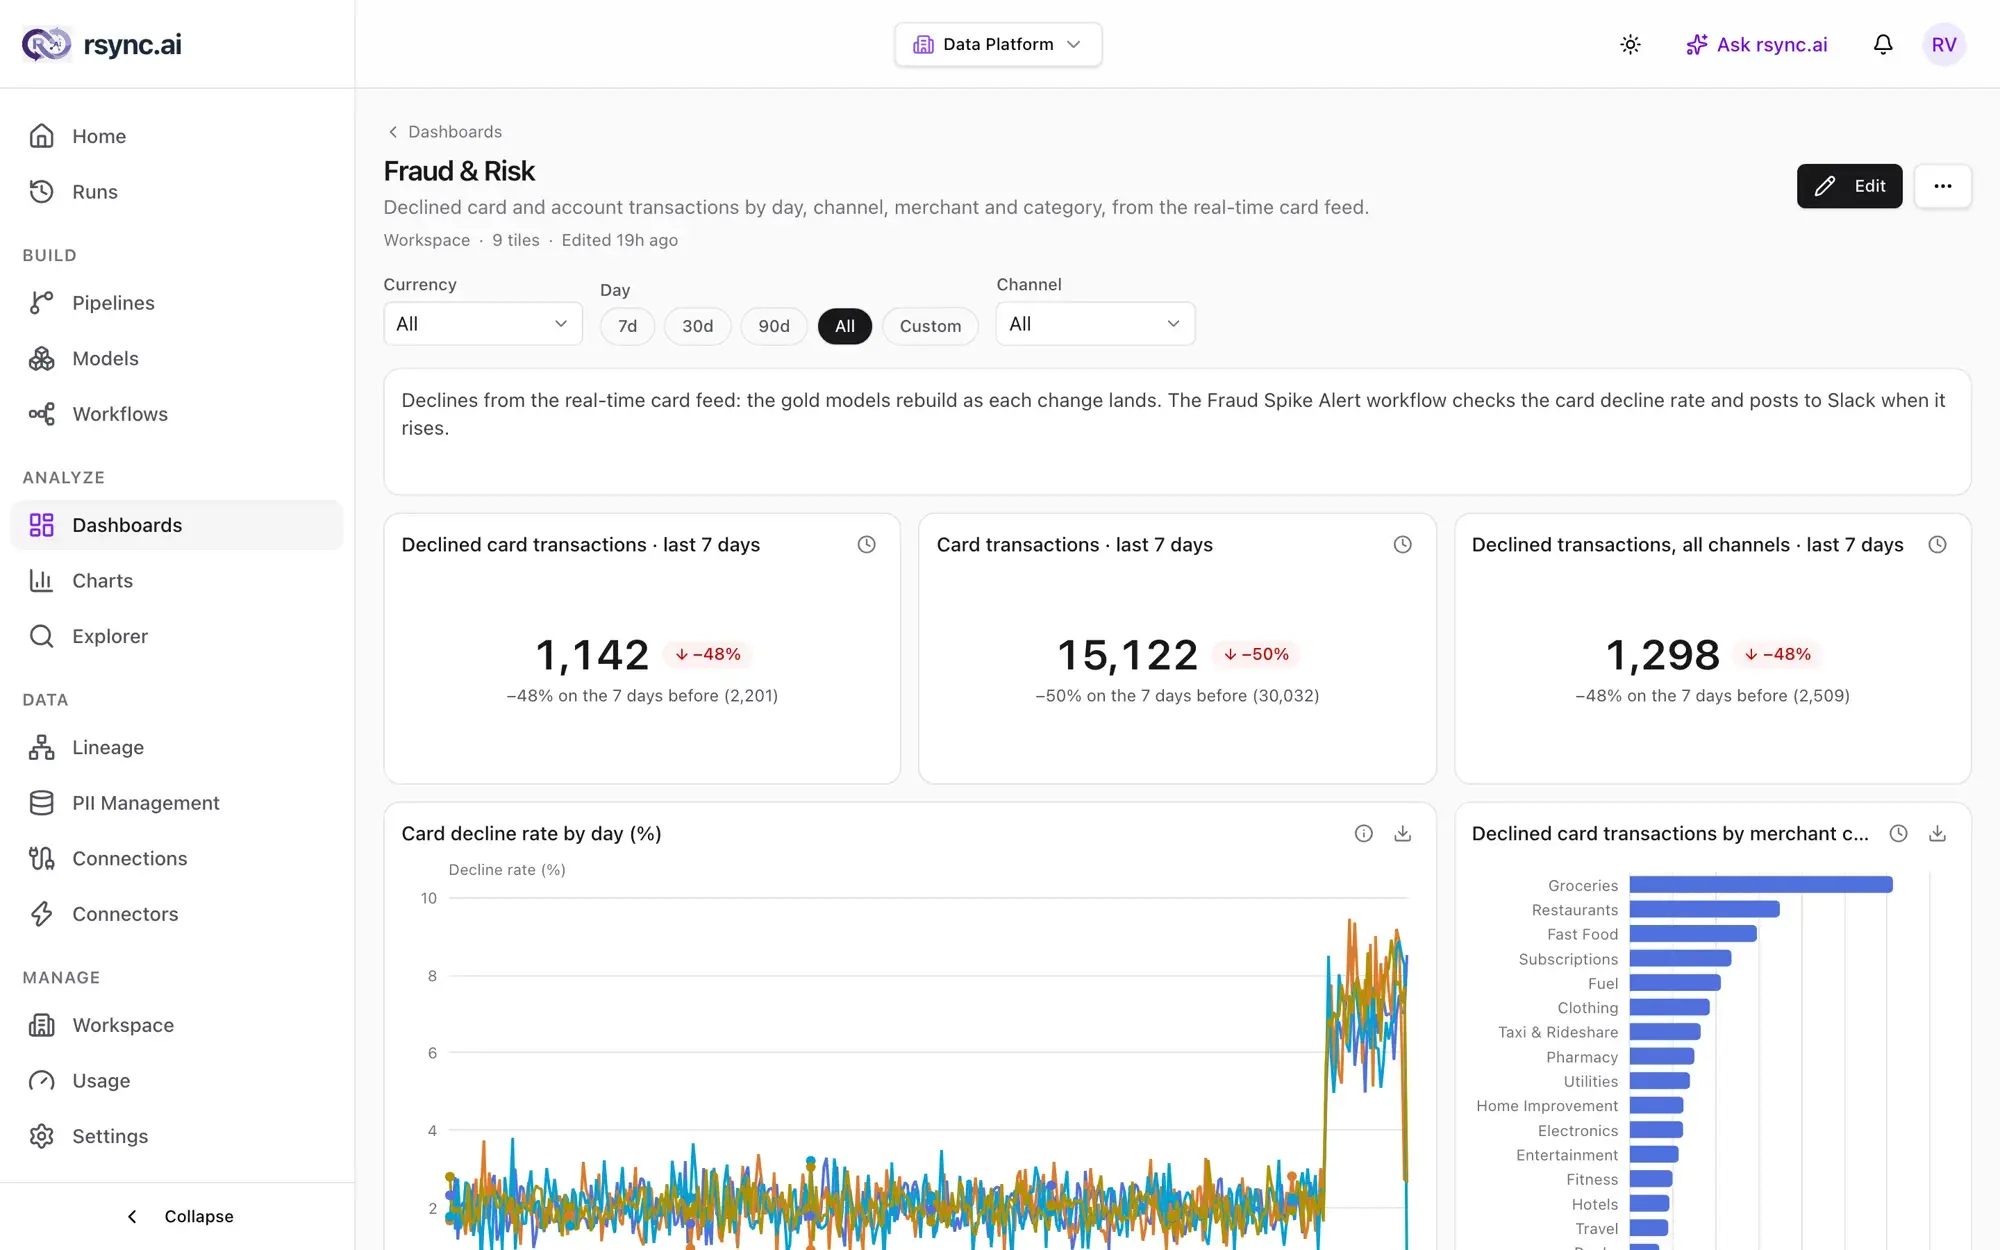The image size is (2000, 1250).
Task: Open the Explorer page
Action: pyautogui.click(x=177, y=636)
